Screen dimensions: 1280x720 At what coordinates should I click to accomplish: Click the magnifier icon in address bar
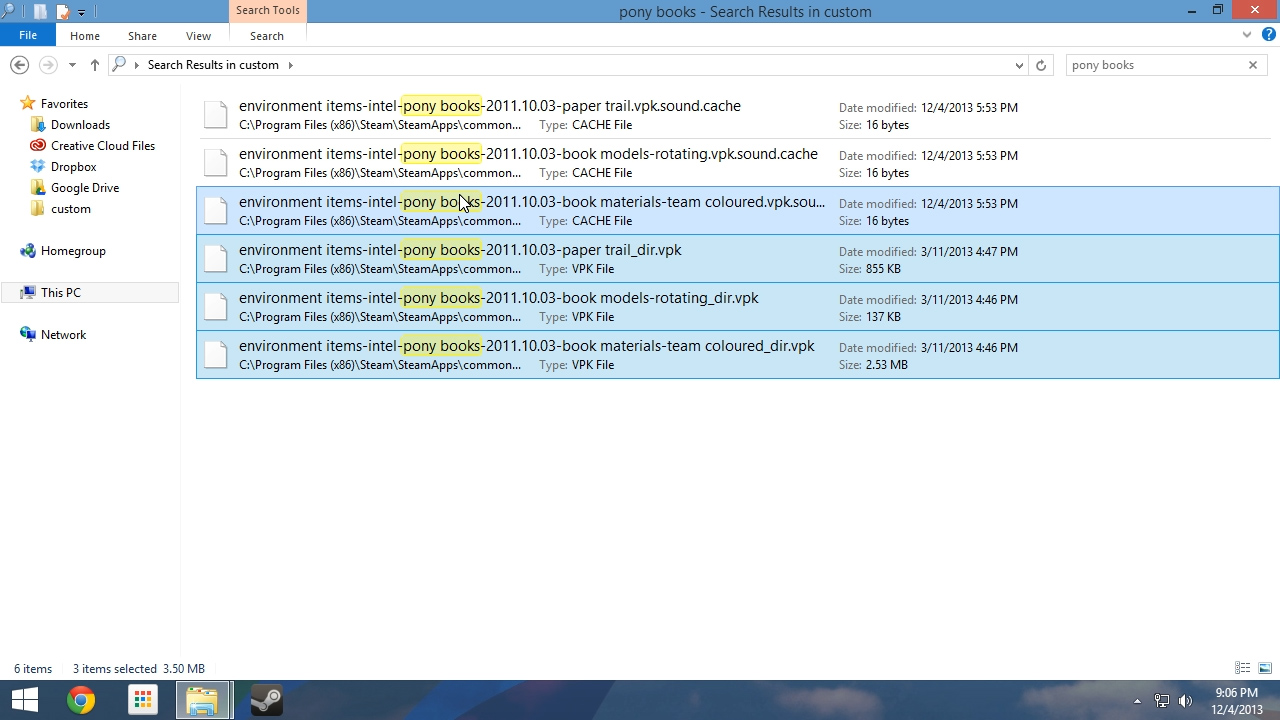pyautogui.click(x=120, y=65)
